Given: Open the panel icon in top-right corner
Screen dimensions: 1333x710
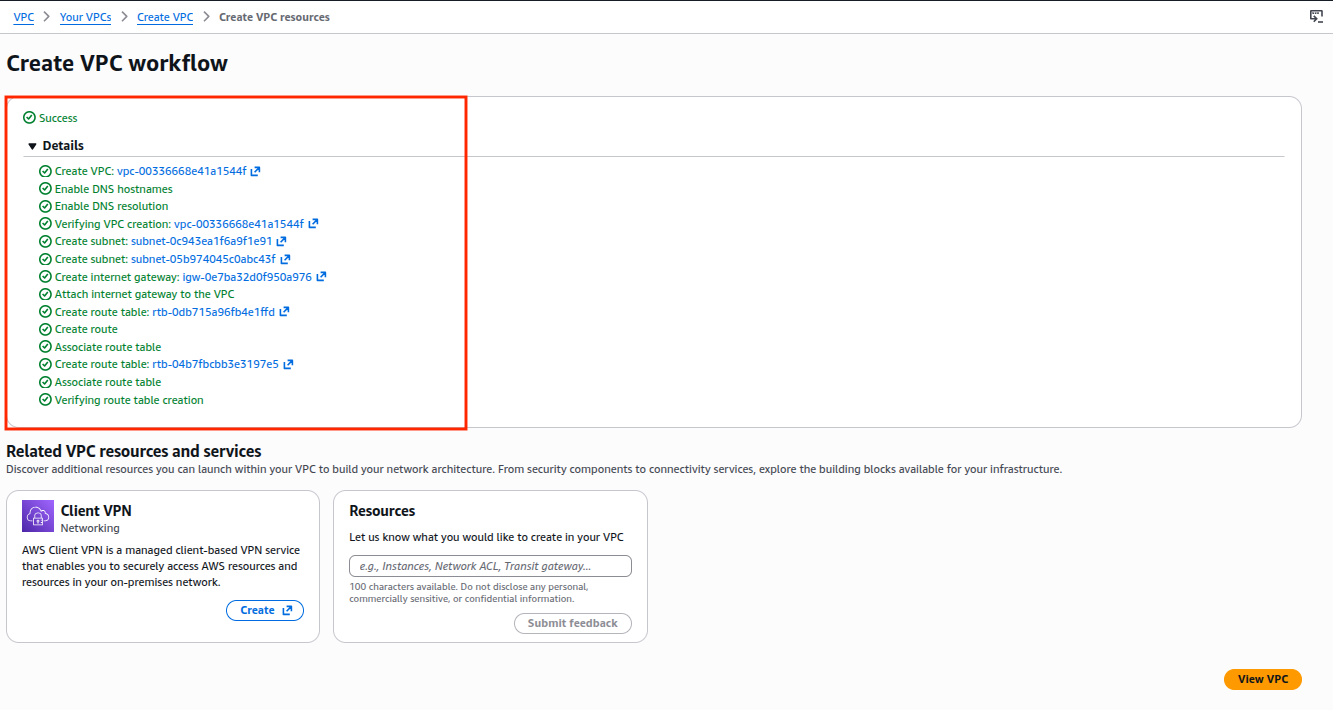Looking at the screenshot, I should pos(1316,16).
